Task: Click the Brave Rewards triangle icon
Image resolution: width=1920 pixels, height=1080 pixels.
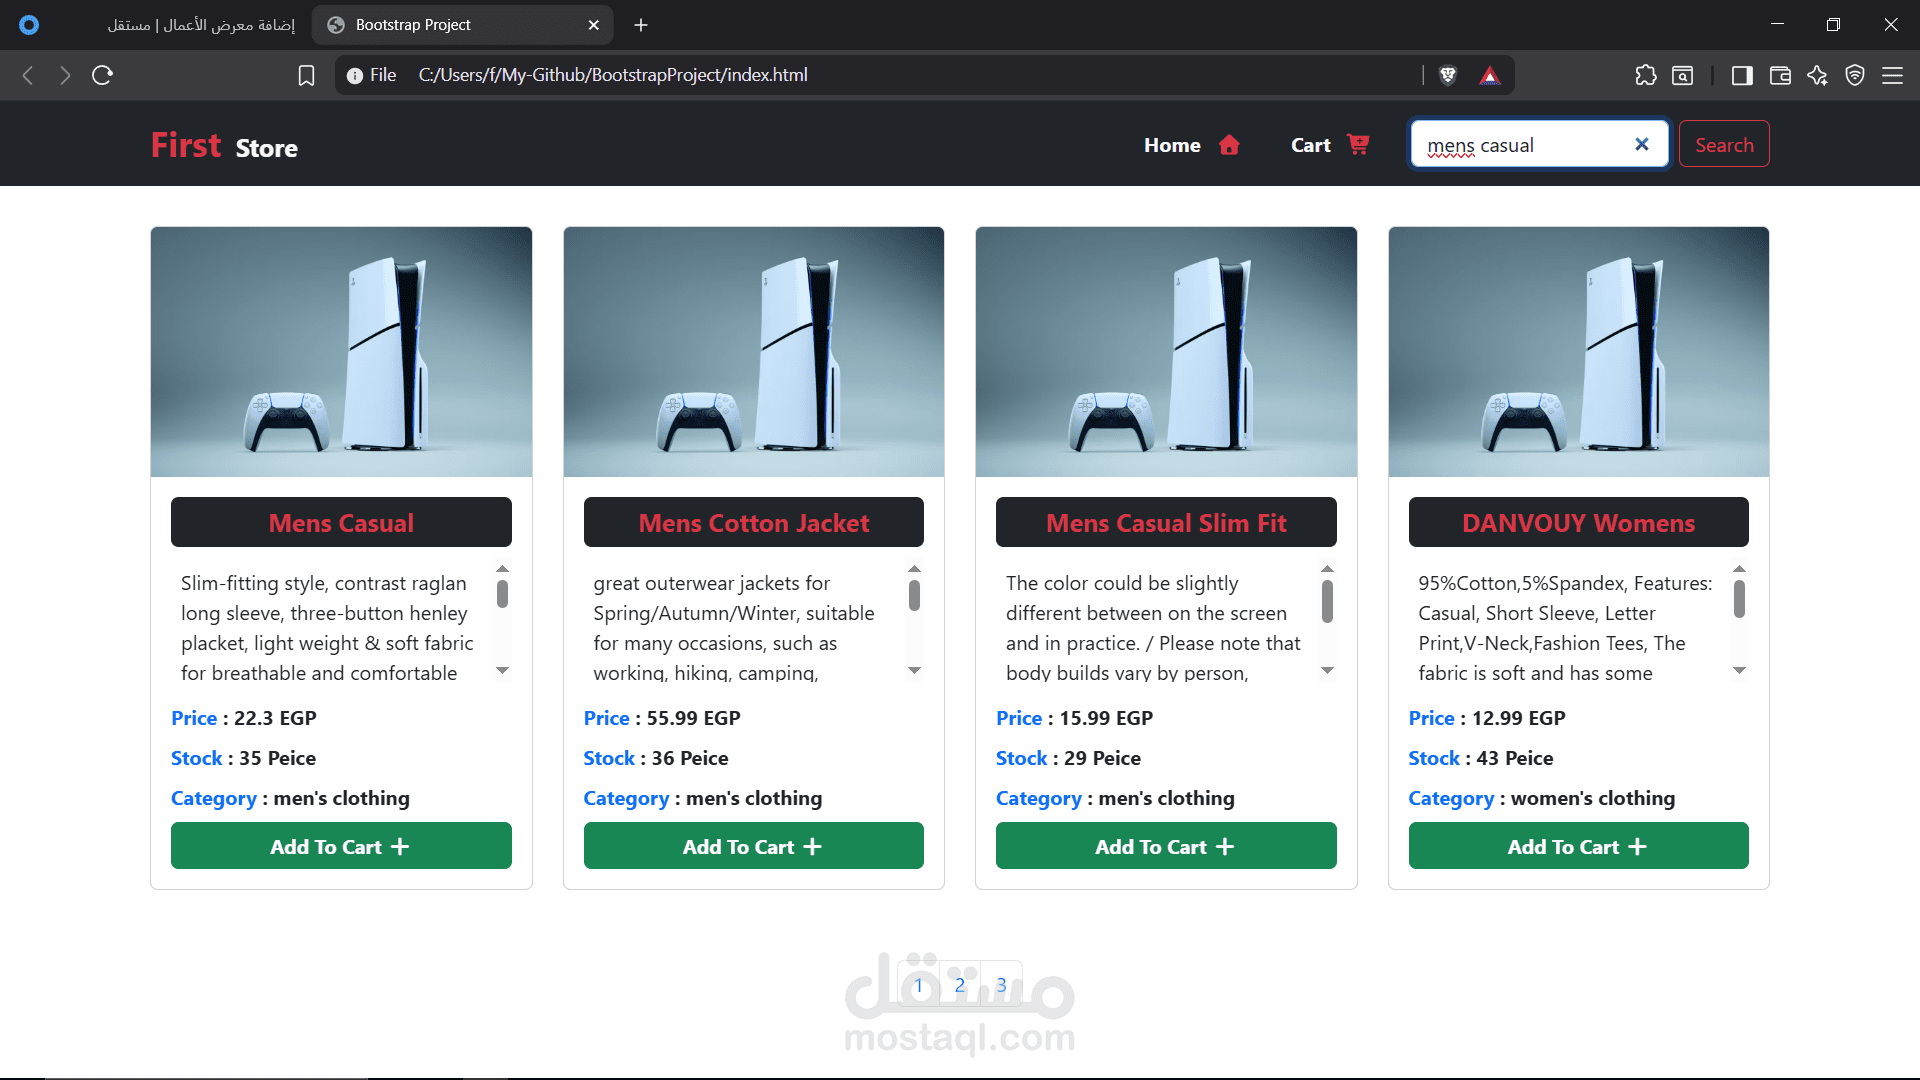Action: (1490, 75)
